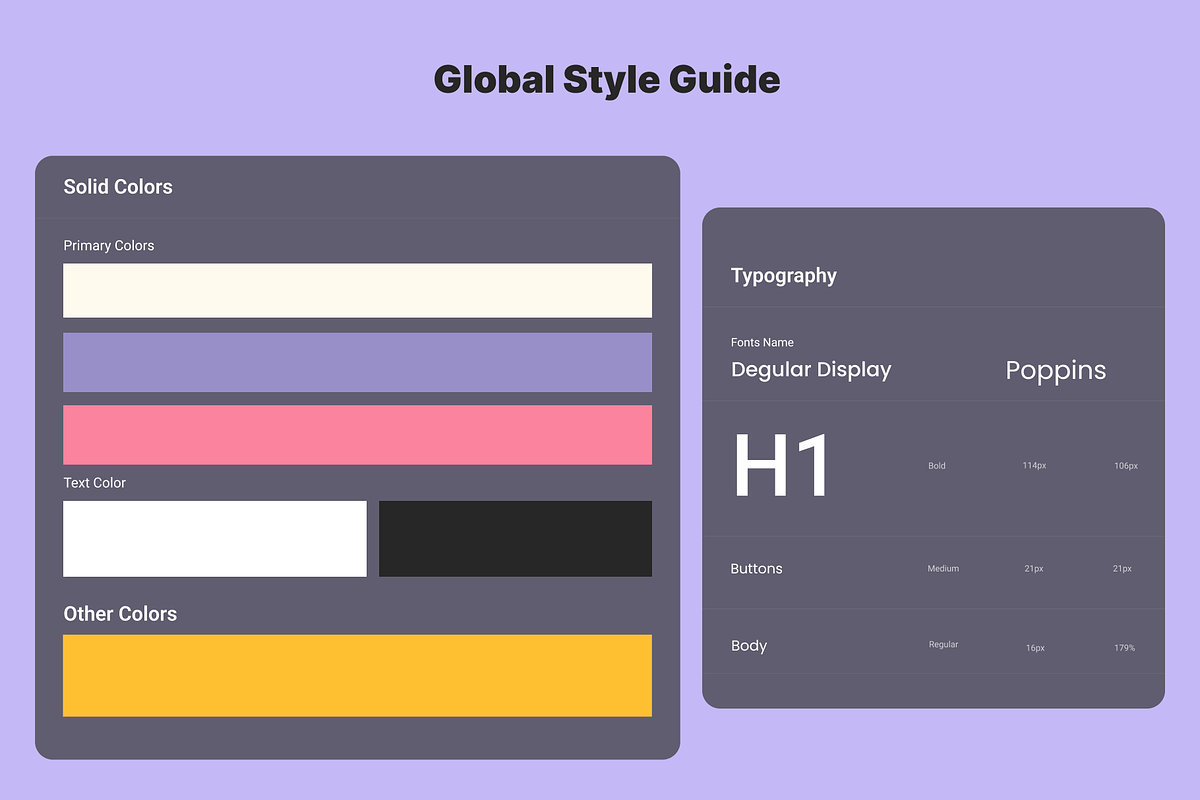
Task: Click the Medium weight in Buttons row
Action: coord(943,569)
